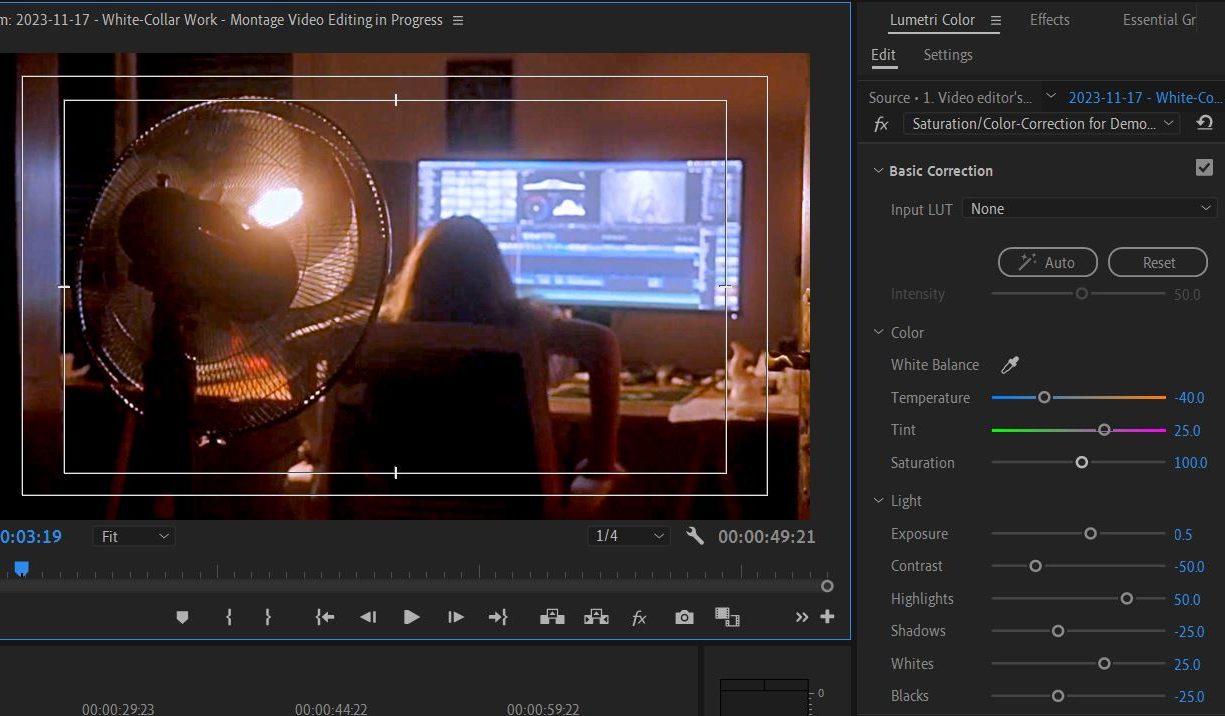Open the comparison view icon

[x=727, y=617]
